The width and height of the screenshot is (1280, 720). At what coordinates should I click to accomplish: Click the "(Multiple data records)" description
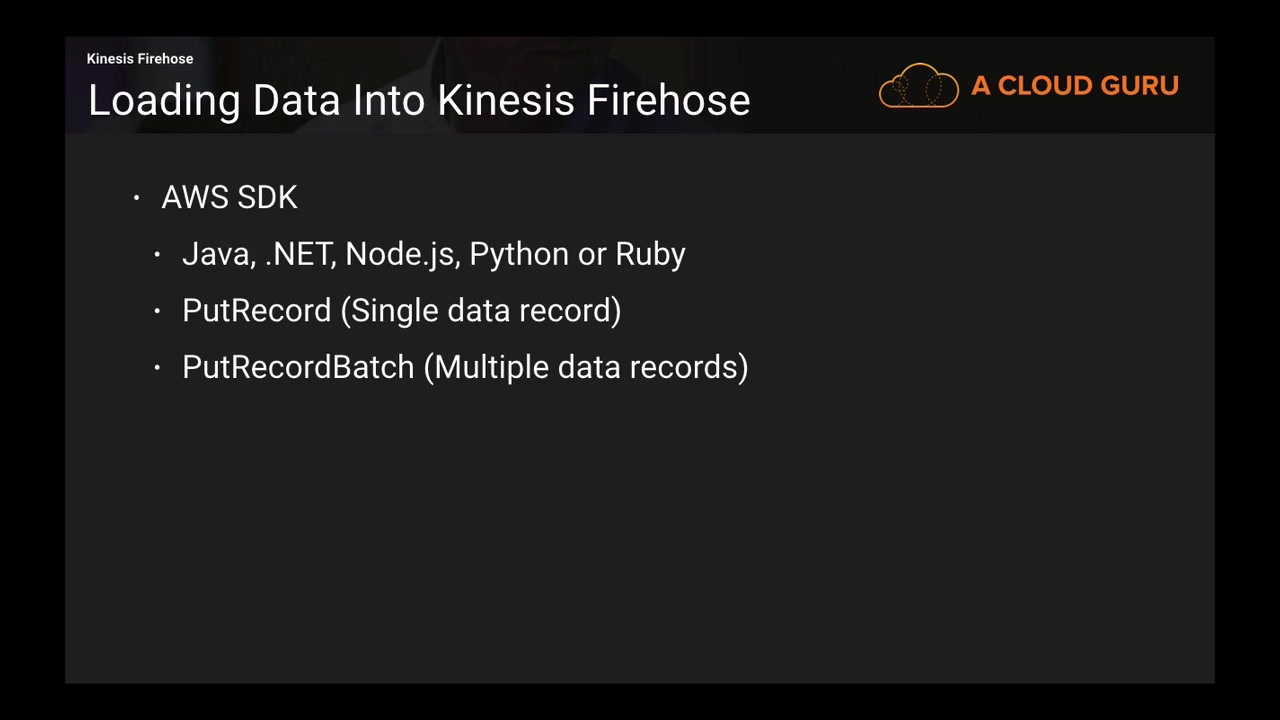(586, 367)
